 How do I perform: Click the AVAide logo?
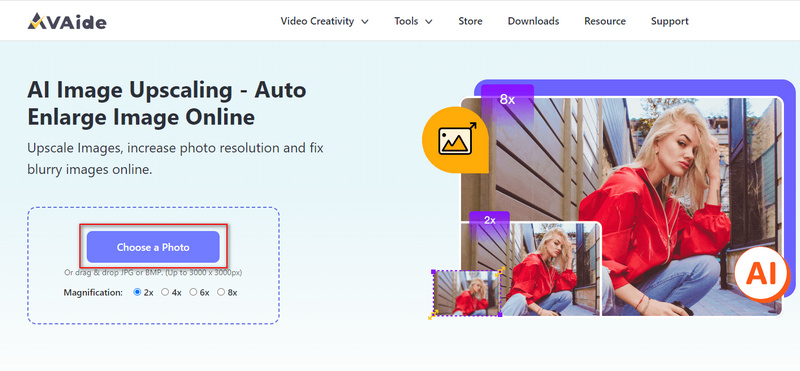(x=67, y=21)
